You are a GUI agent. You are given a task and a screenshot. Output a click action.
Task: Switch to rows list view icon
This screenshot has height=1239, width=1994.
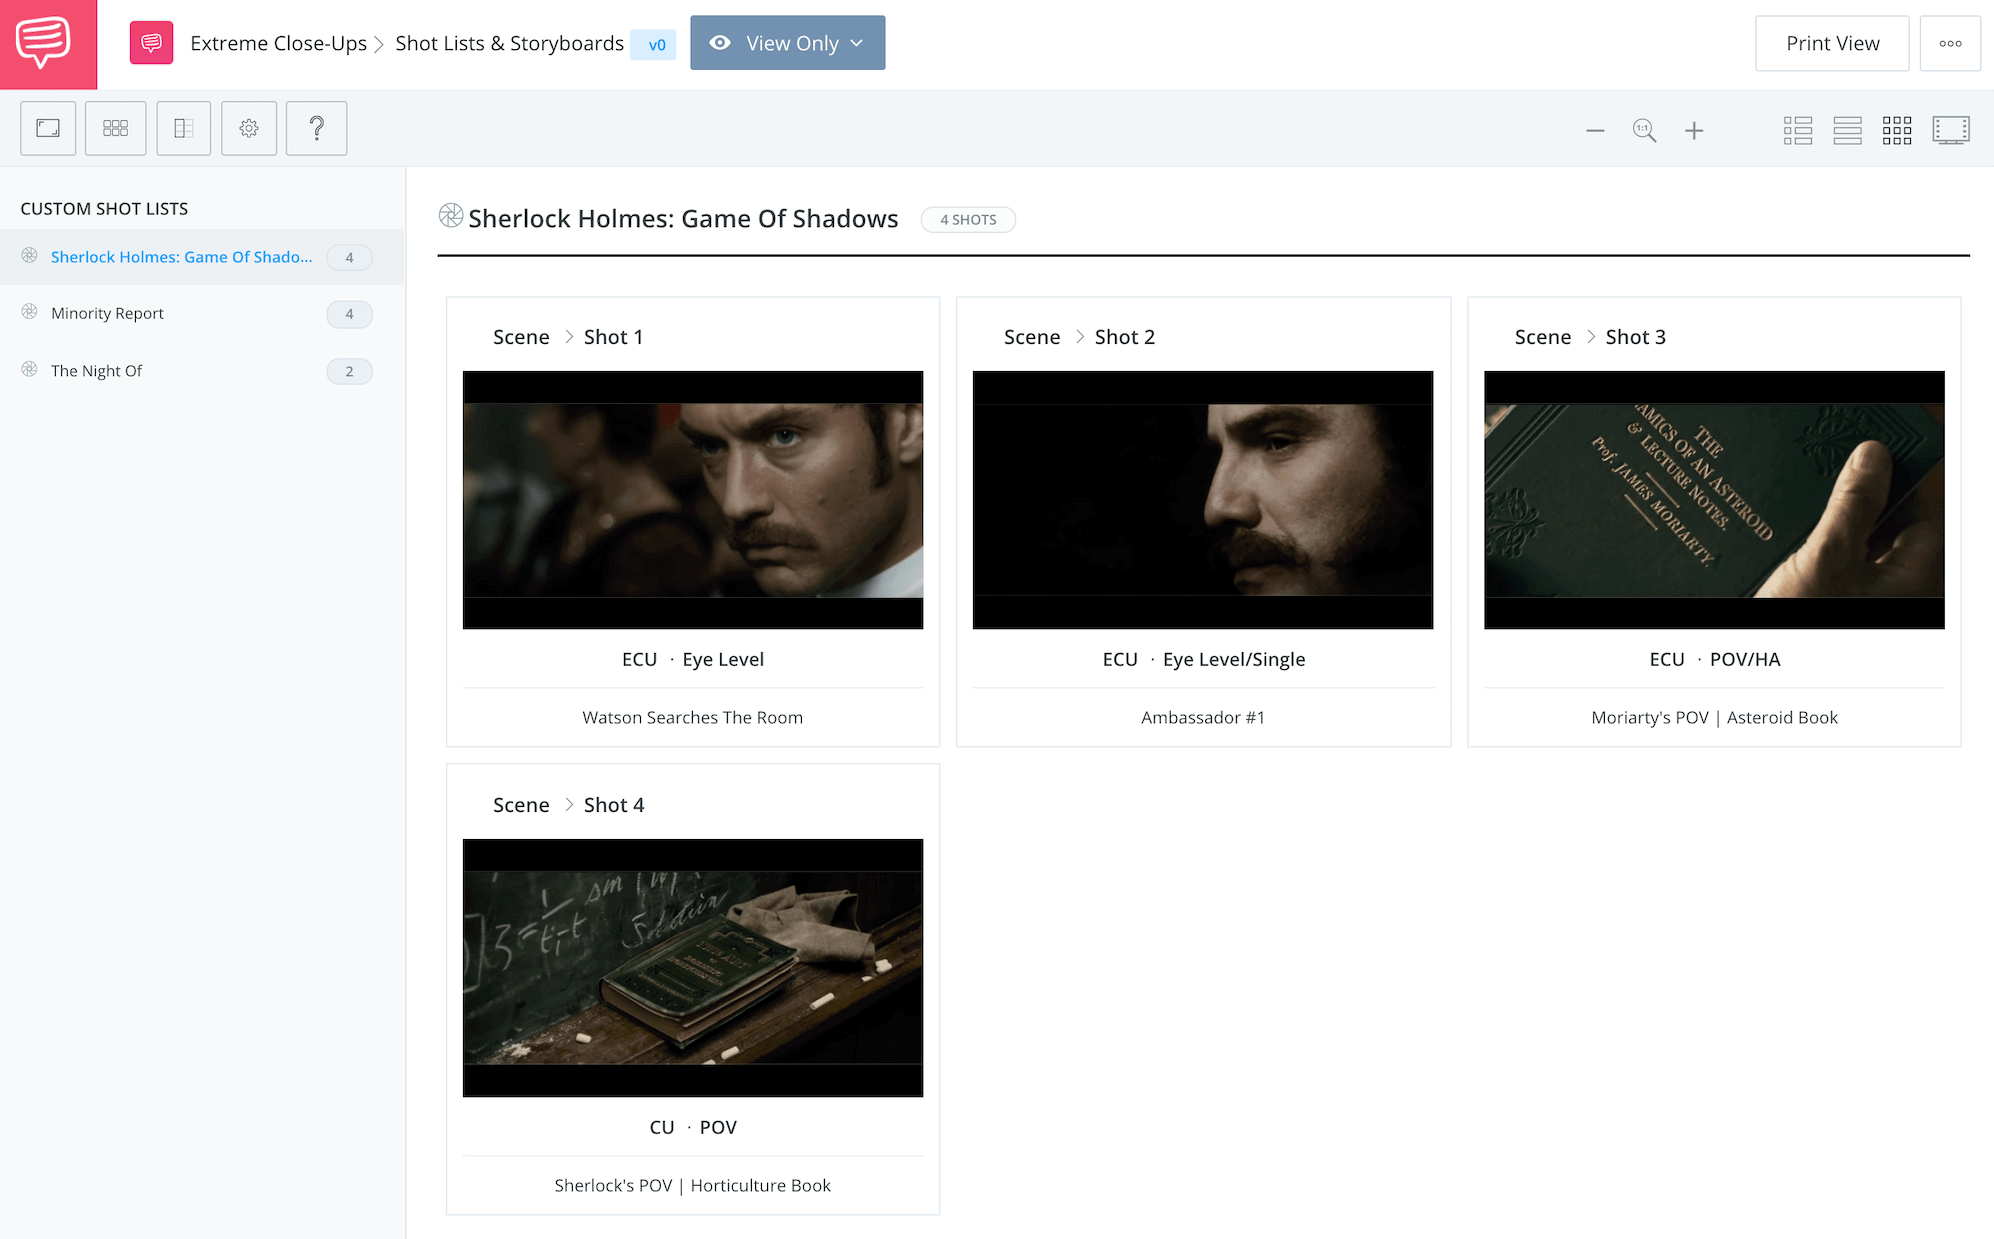click(x=1847, y=131)
